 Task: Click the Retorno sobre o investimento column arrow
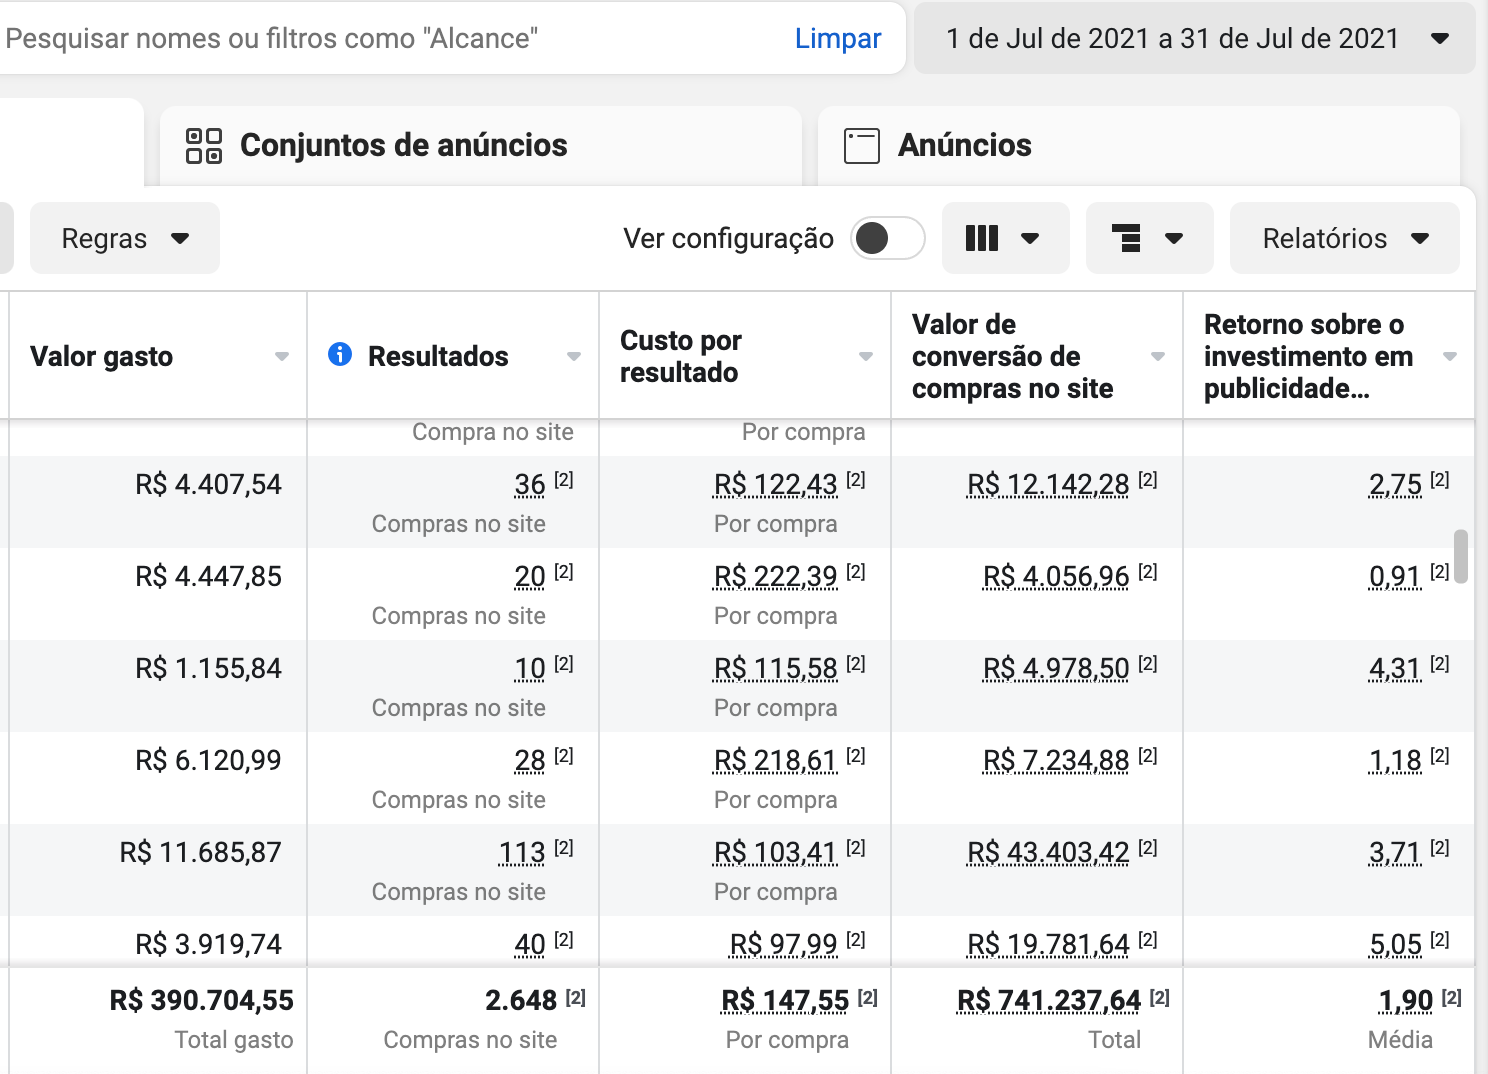pos(1450,356)
